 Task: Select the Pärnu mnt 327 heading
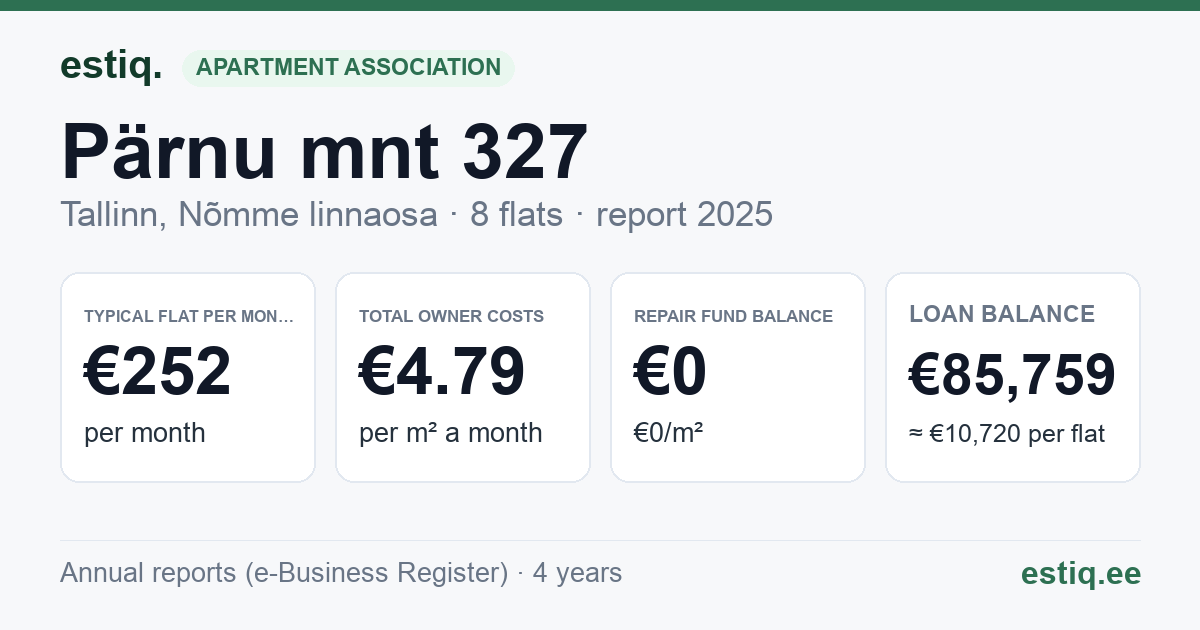[x=324, y=152]
